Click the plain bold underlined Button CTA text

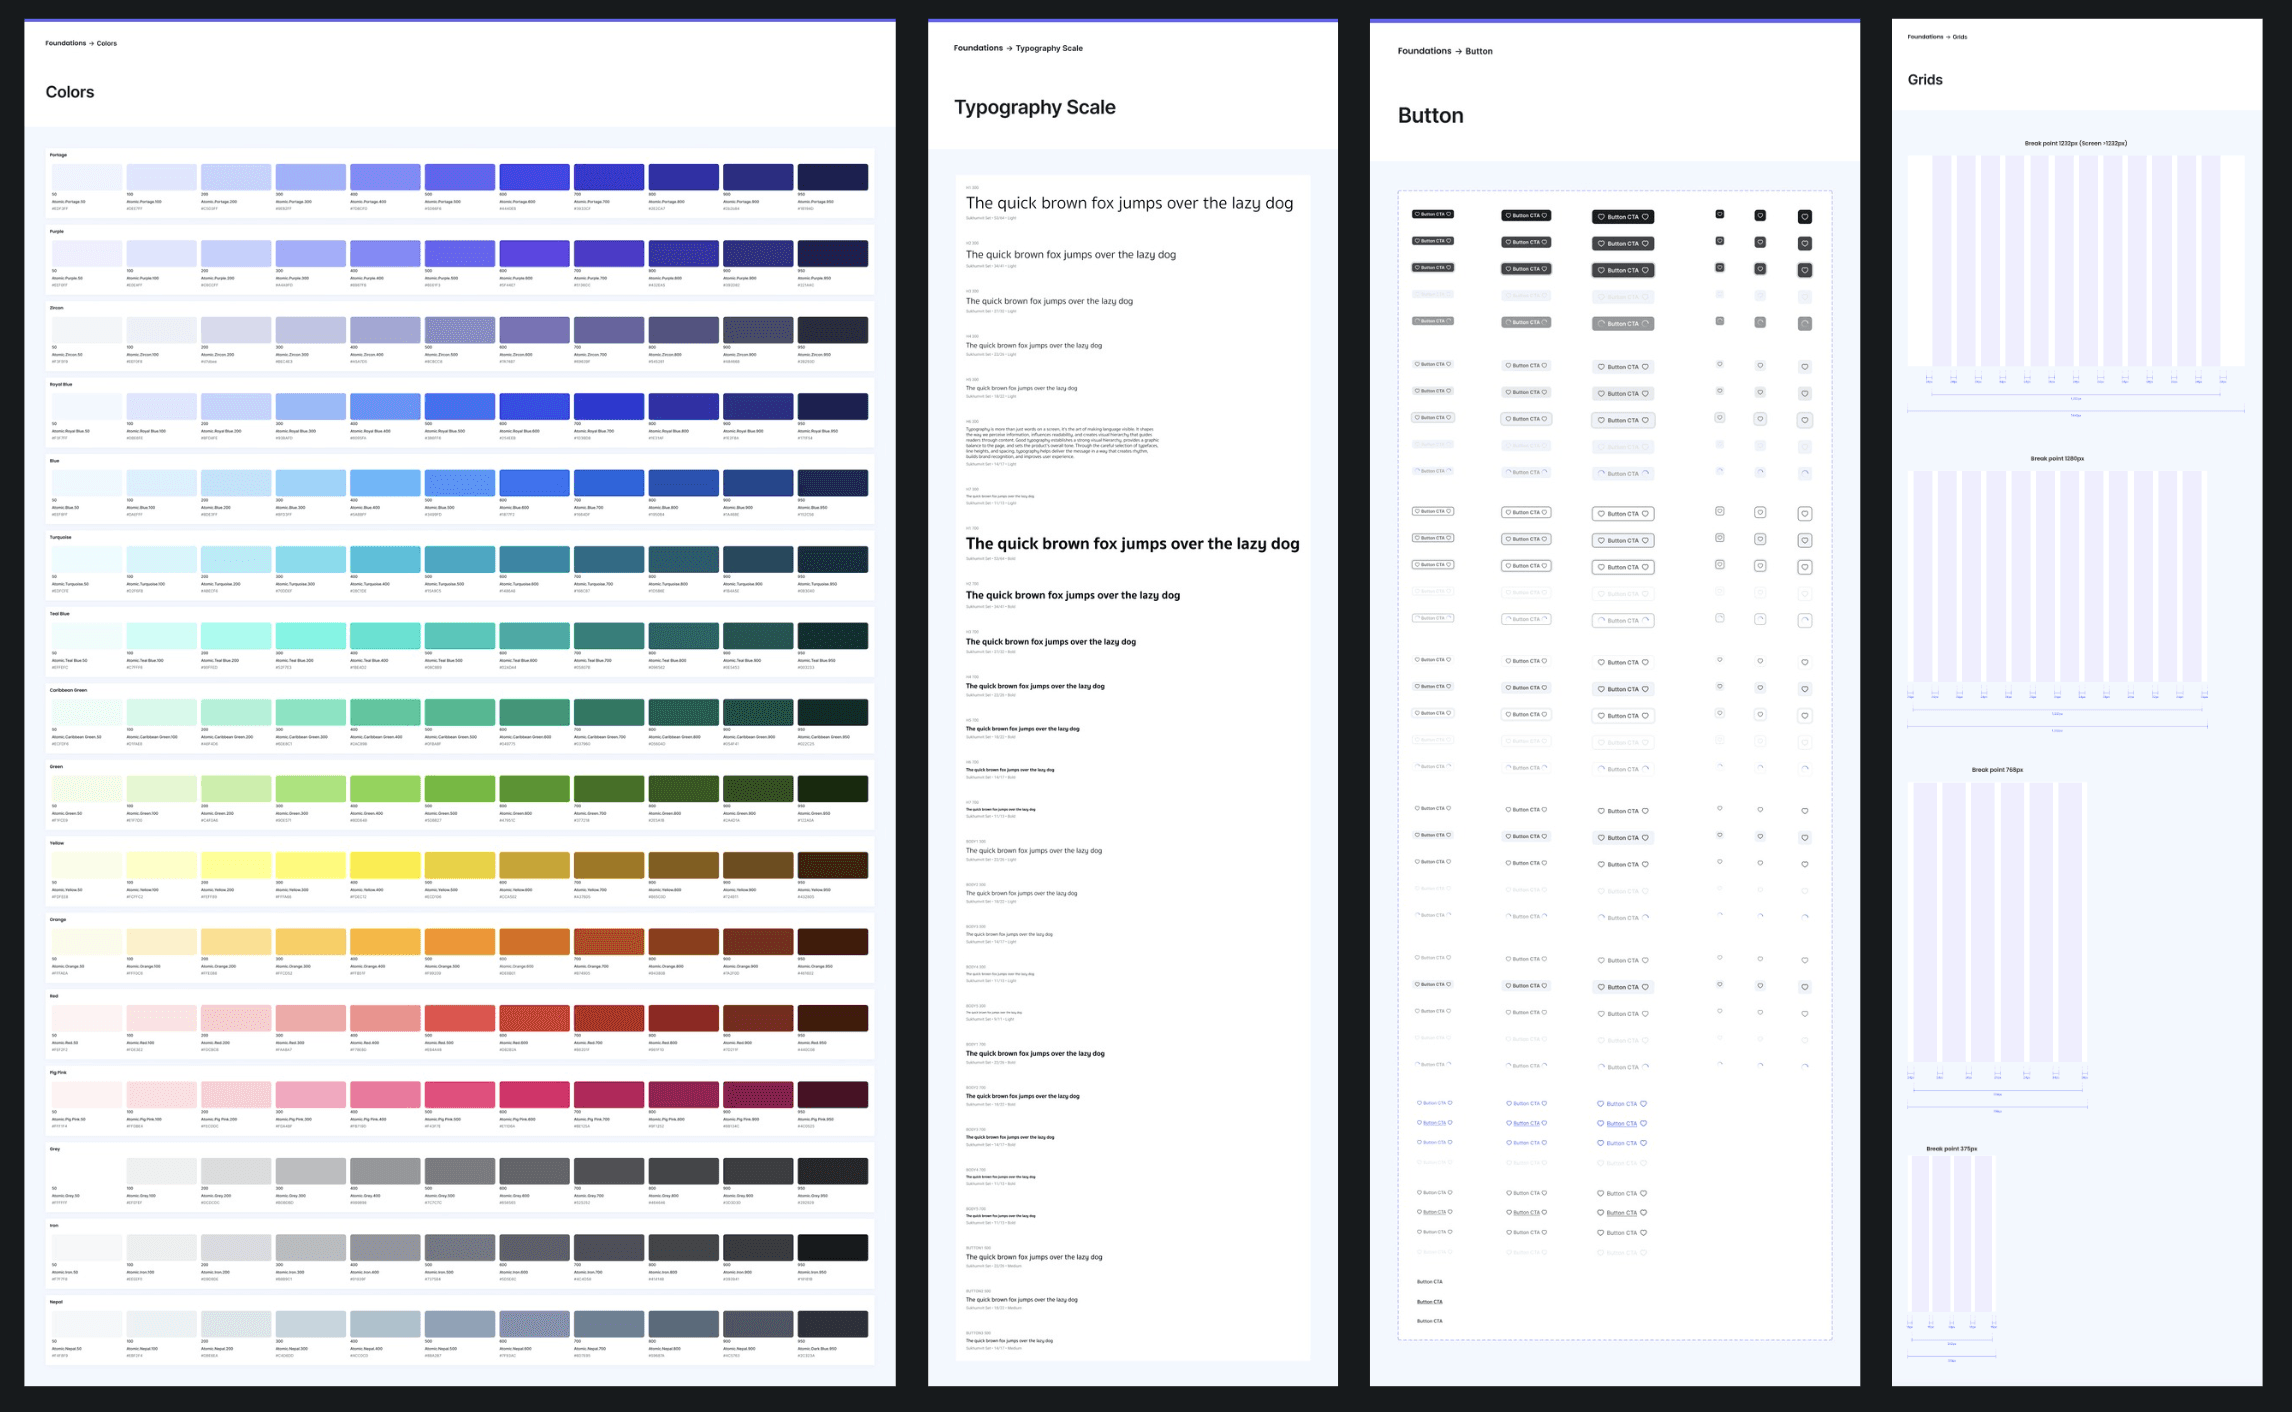[1429, 1302]
